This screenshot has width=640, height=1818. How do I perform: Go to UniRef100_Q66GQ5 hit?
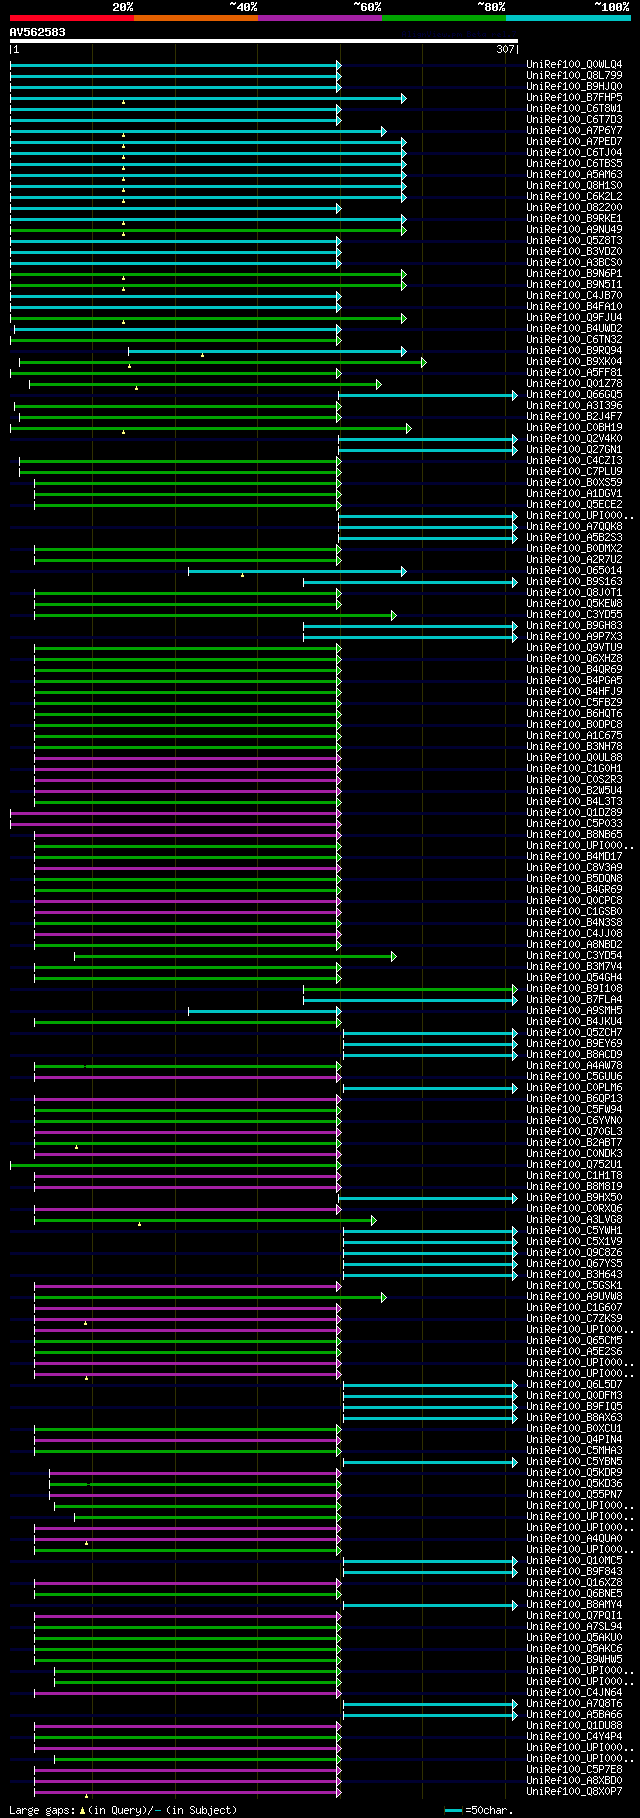(x=574, y=395)
